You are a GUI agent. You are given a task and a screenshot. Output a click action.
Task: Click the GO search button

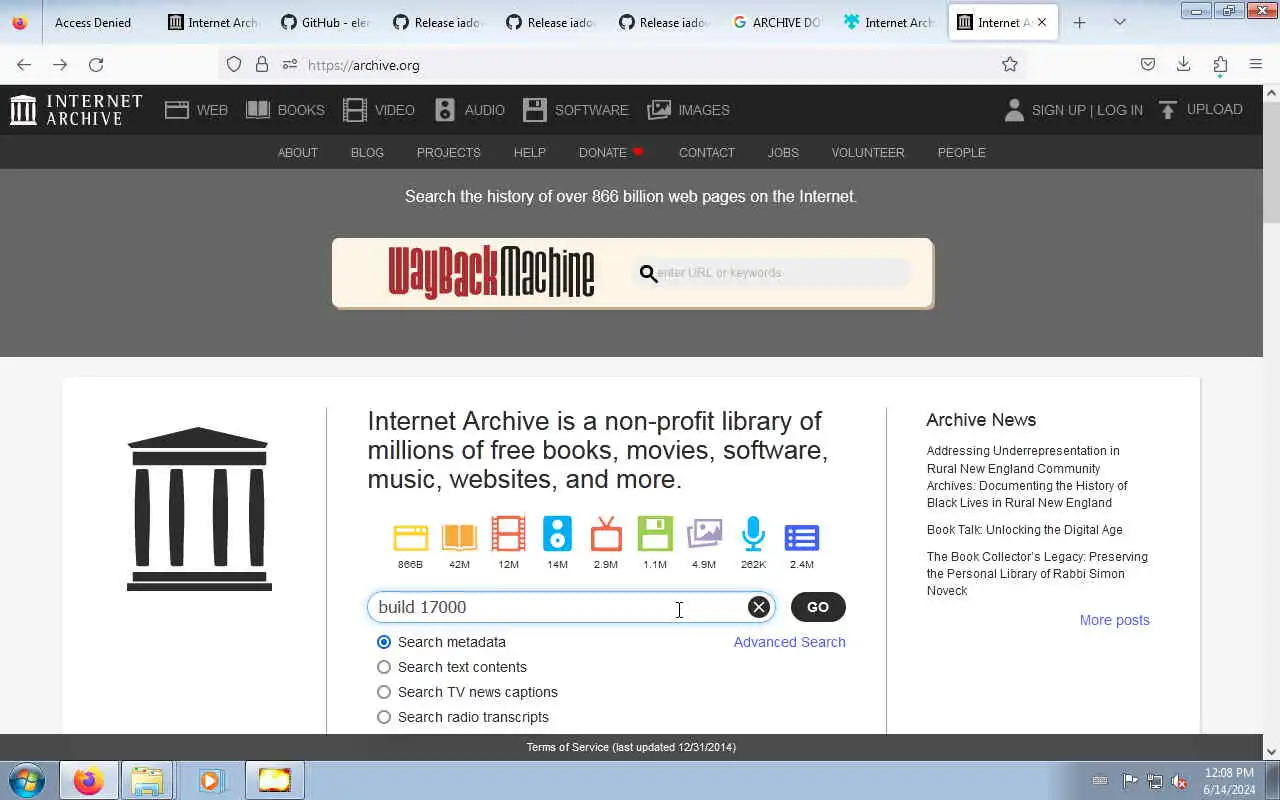point(818,607)
